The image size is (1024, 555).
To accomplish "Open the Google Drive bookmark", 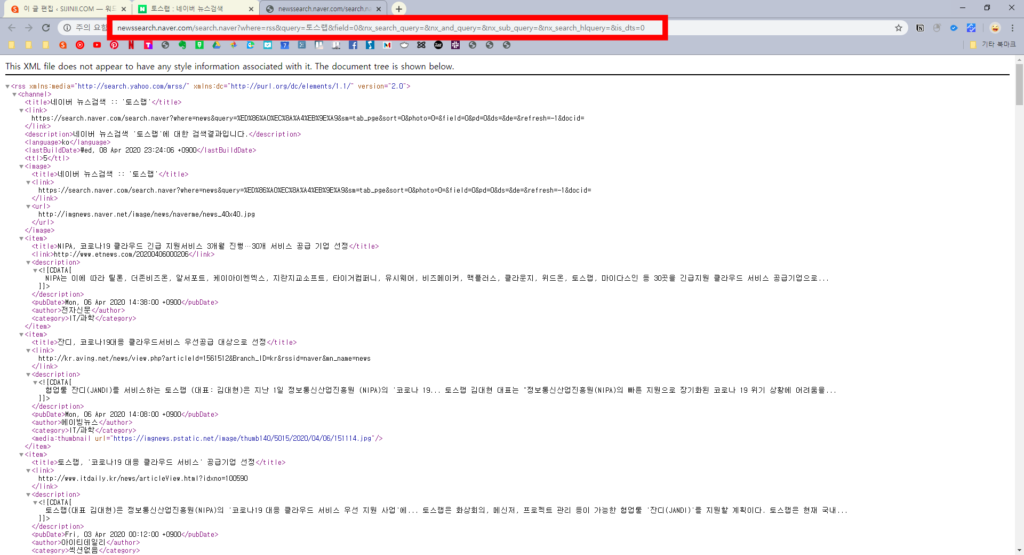I will pos(216,45).
